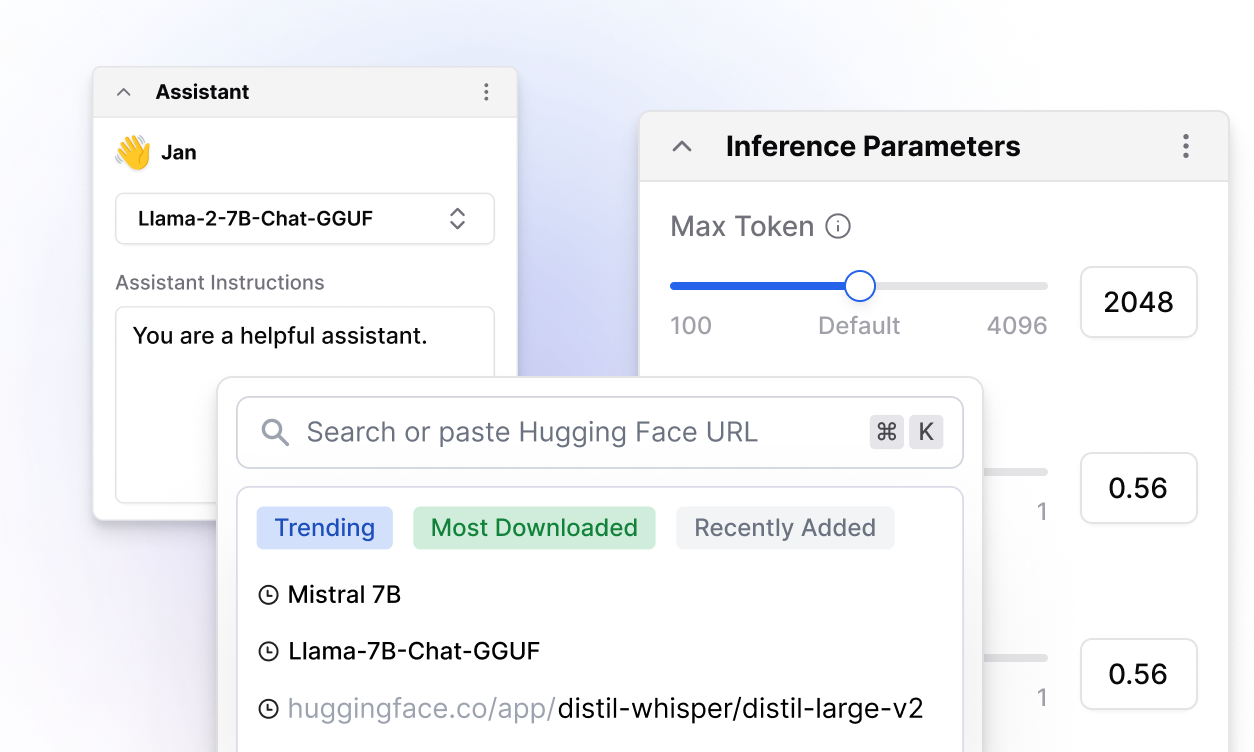Switch to the Most Downloaded tab

[x=534, y=528]
